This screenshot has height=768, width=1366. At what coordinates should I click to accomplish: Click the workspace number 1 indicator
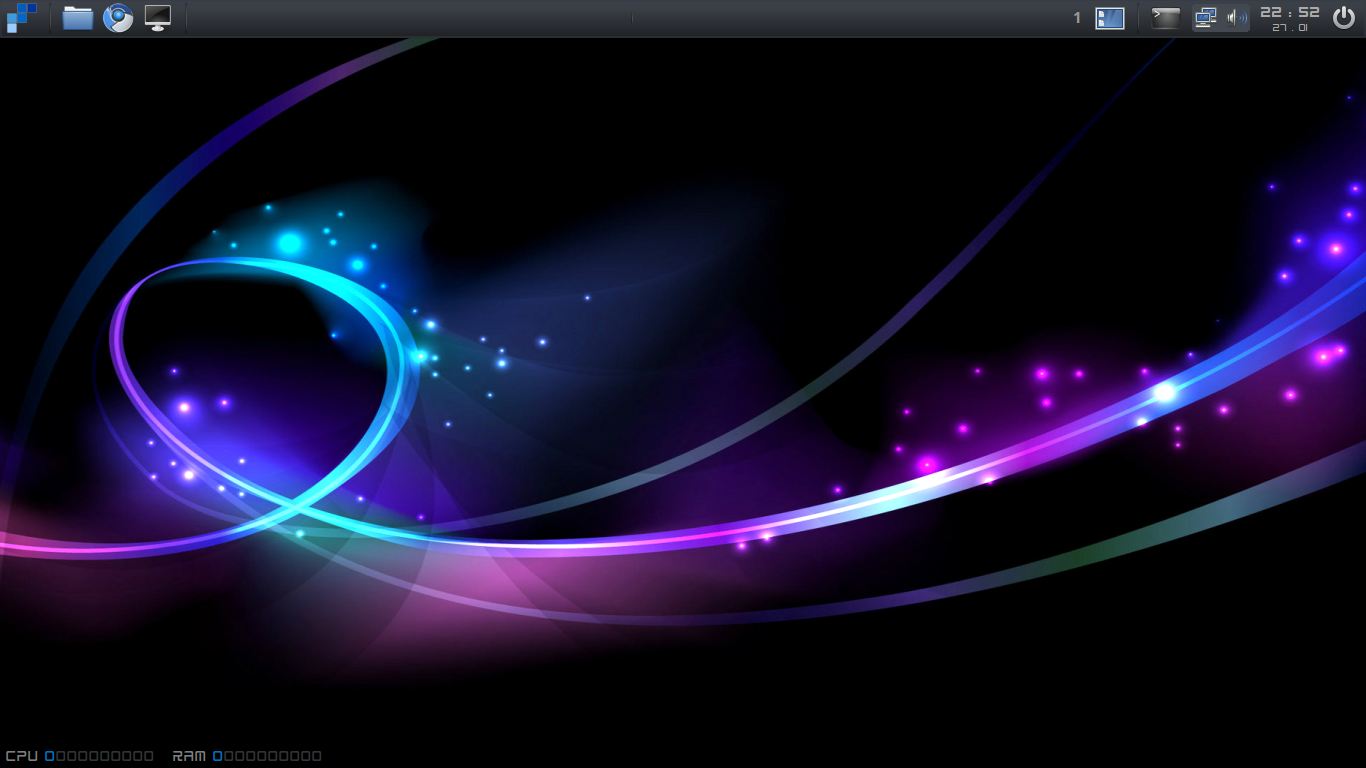pyautogui.click(x=1077, y=17)
